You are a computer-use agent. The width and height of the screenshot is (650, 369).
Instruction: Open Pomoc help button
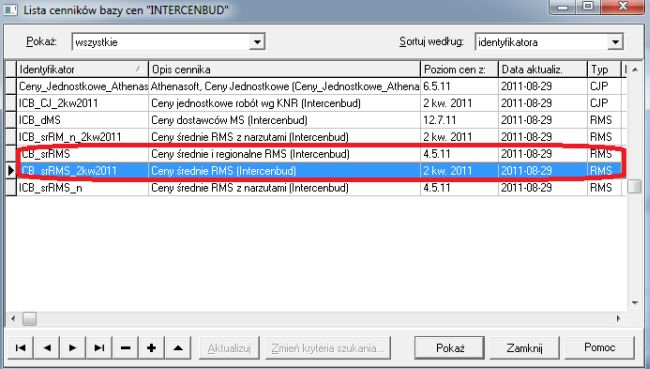pos(599,347)
